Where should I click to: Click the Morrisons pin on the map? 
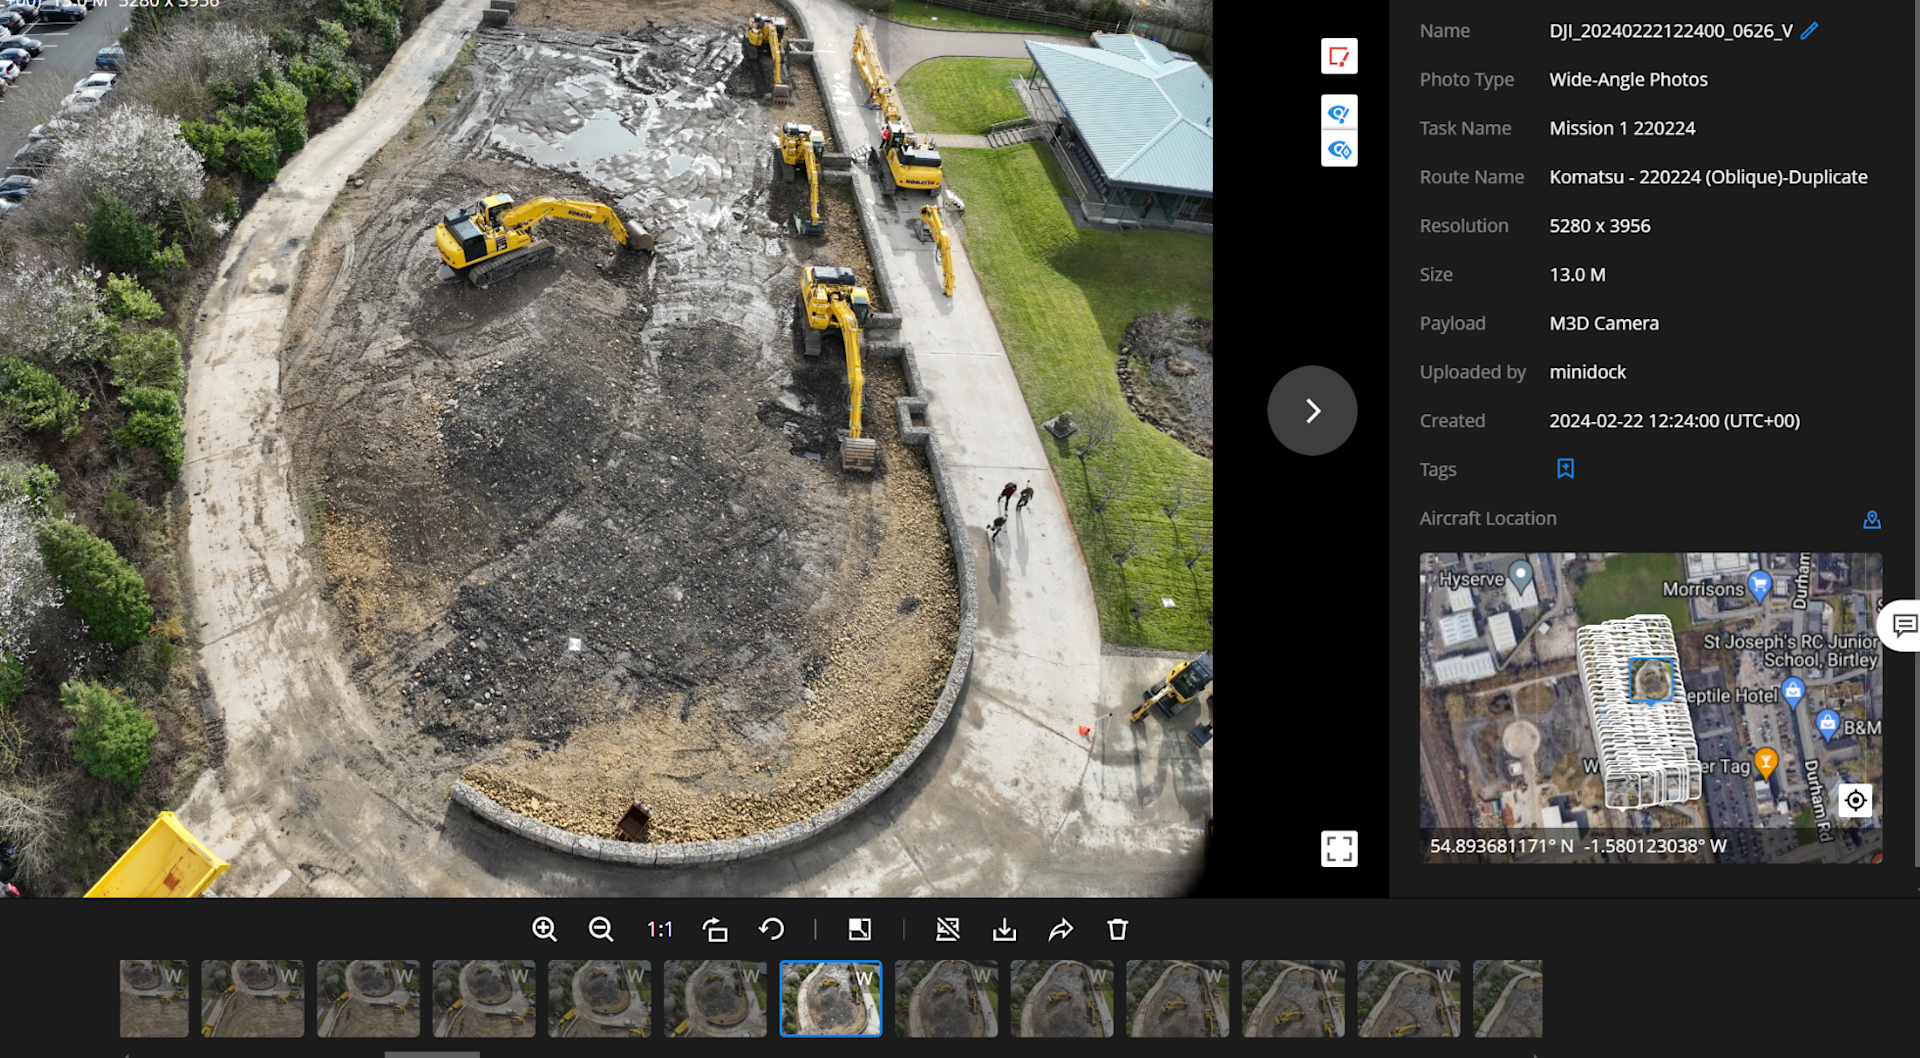1759,585
